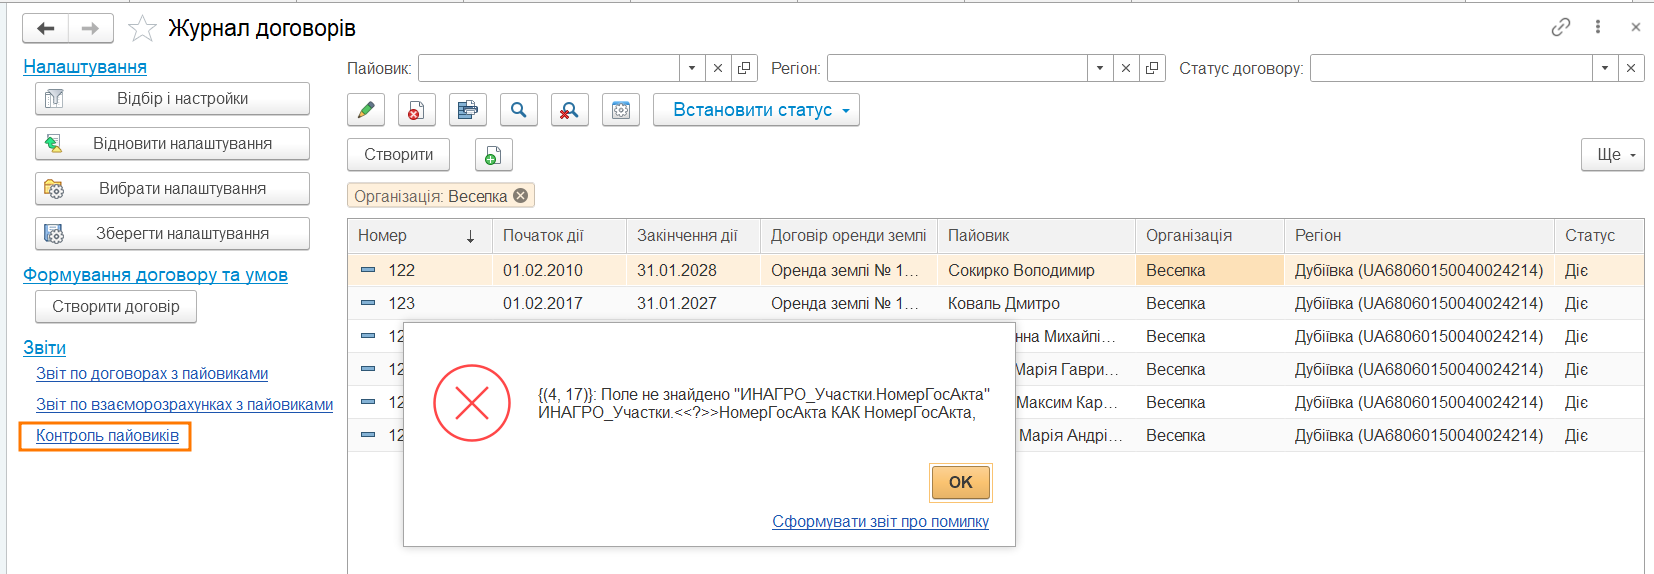Click the print list icon
This screenshot has width=1654, height=574.
(x=467, y=110)
